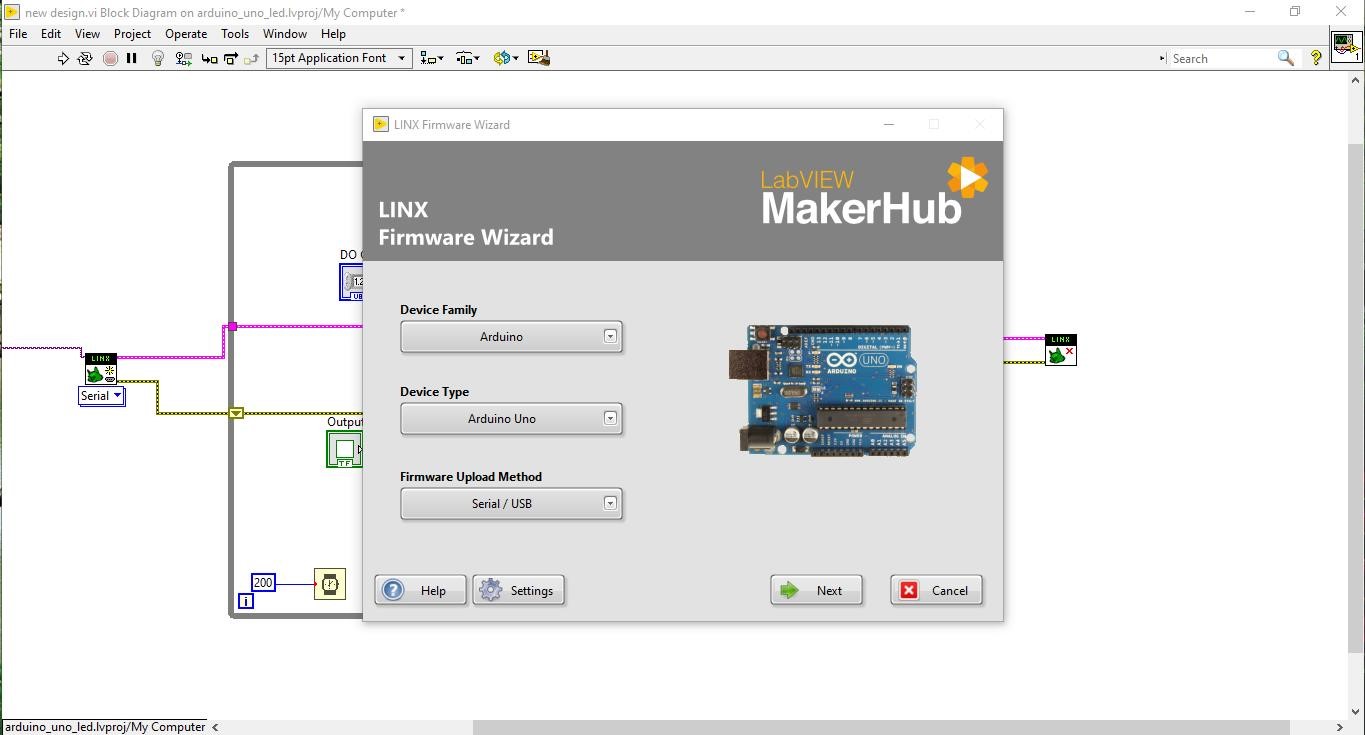This screenshot has height=735, width=1365.
Task: Click the Run arrow in the toolbar
Action: (63, 58)
